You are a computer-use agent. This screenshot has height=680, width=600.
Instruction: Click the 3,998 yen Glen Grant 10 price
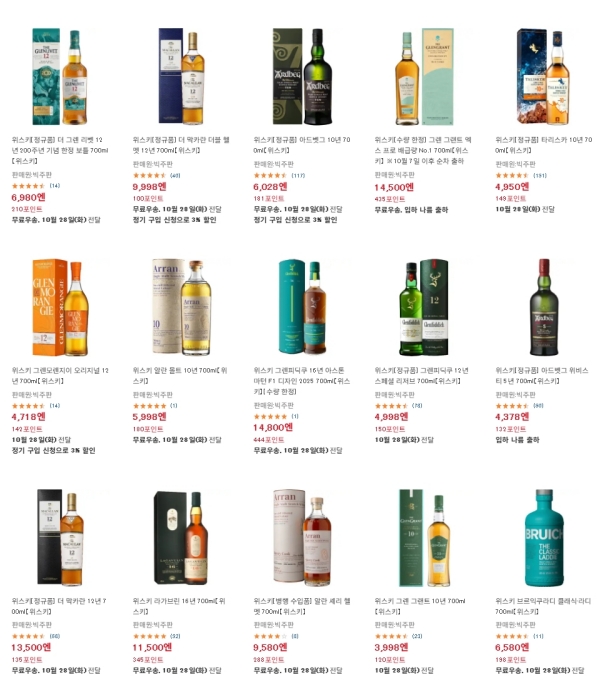pyautogui.click(x=391, y=647)
